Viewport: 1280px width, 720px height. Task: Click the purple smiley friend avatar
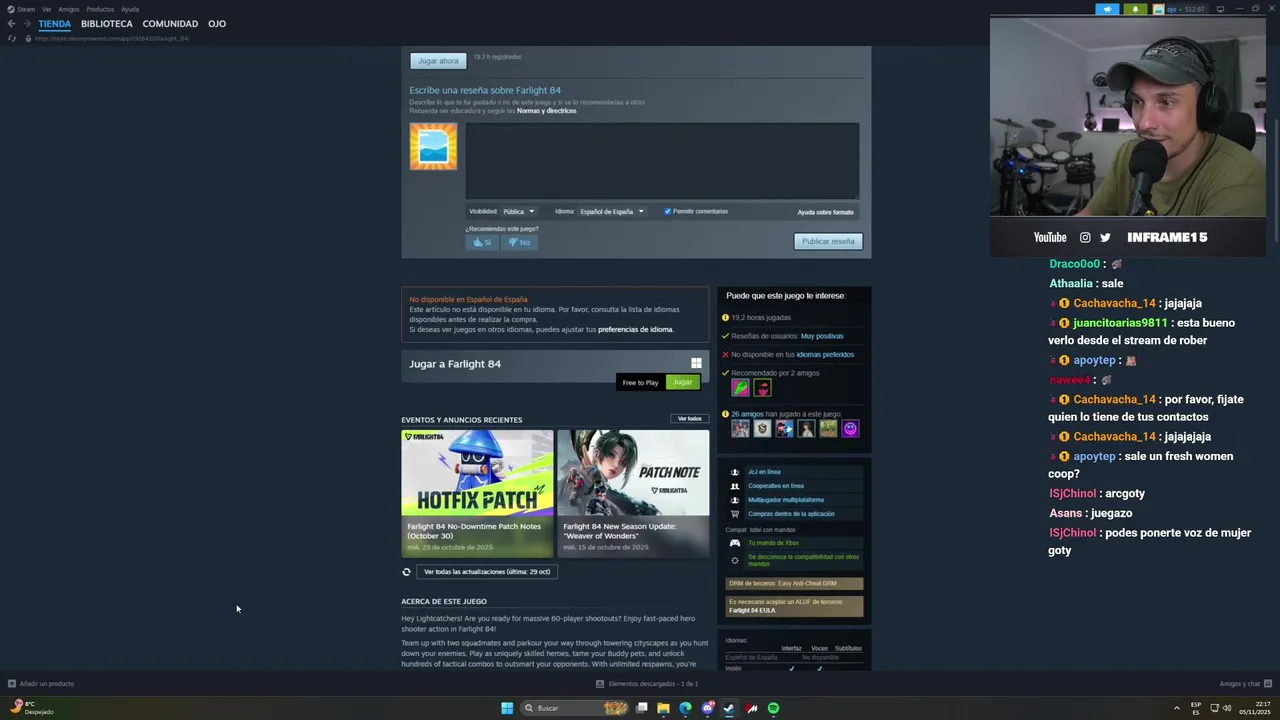coord(850,428)
